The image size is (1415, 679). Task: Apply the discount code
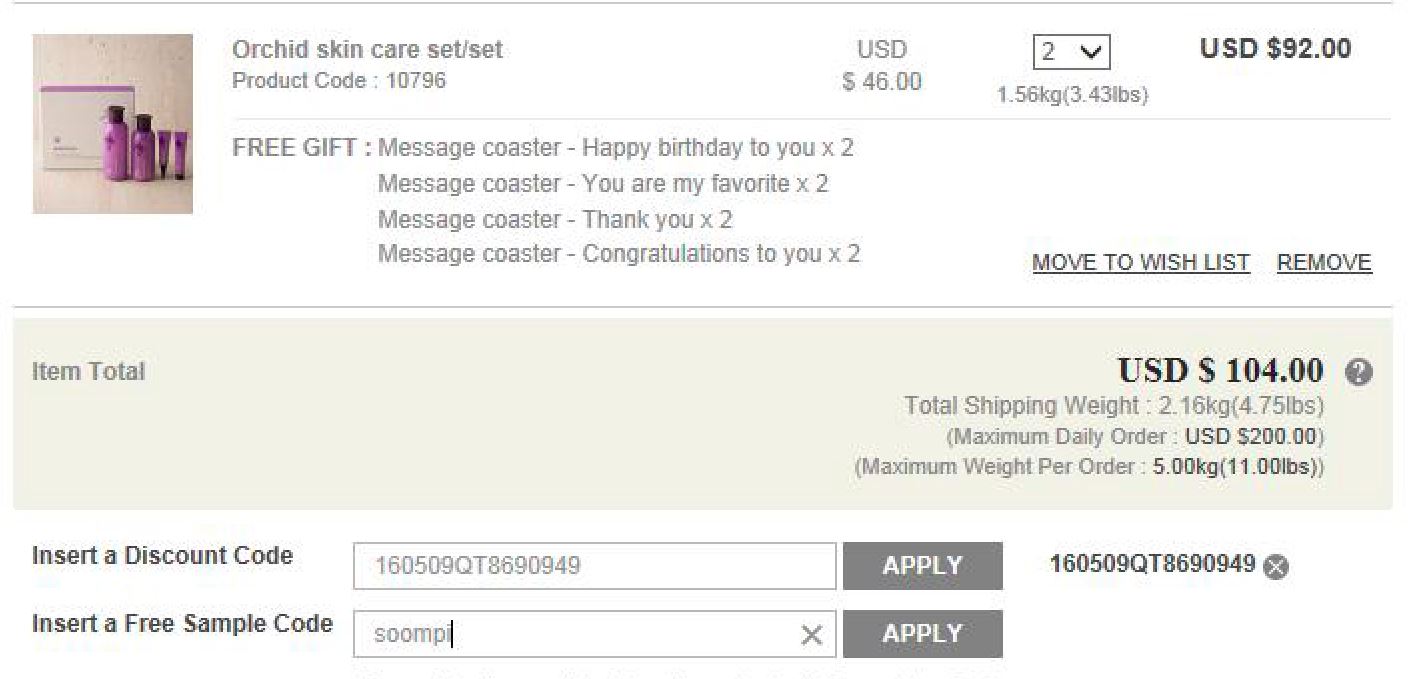pyautogui.click(x=921, y=563)
